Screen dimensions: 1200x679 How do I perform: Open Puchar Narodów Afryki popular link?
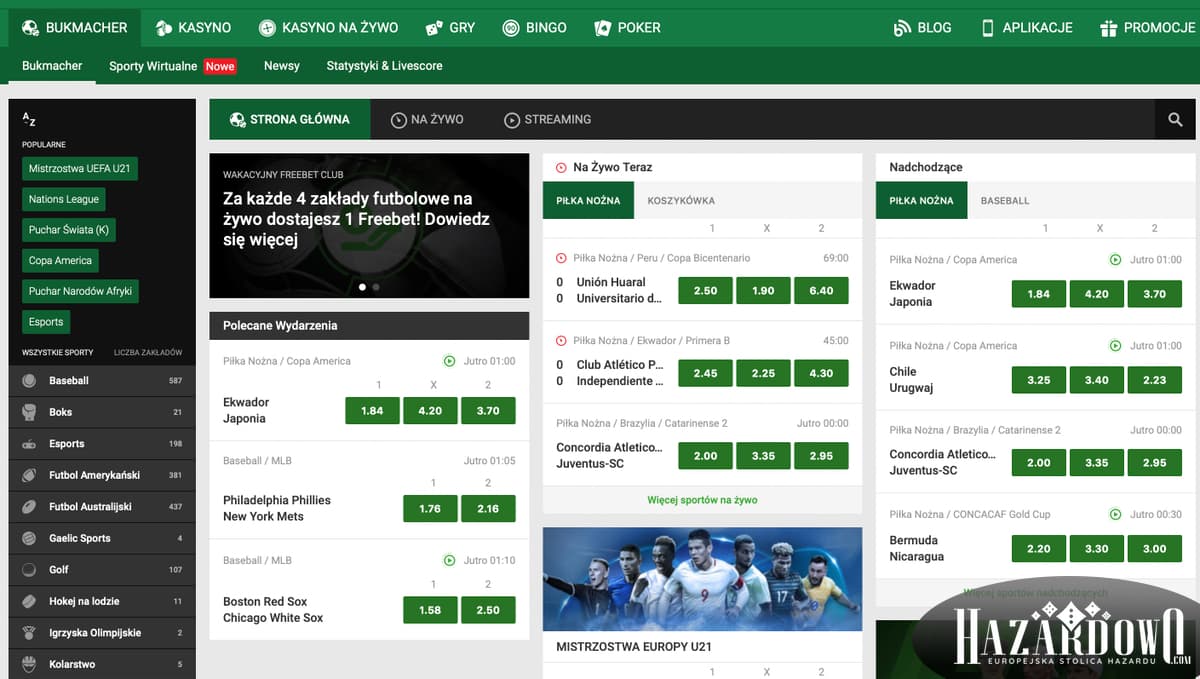[80, 291]
